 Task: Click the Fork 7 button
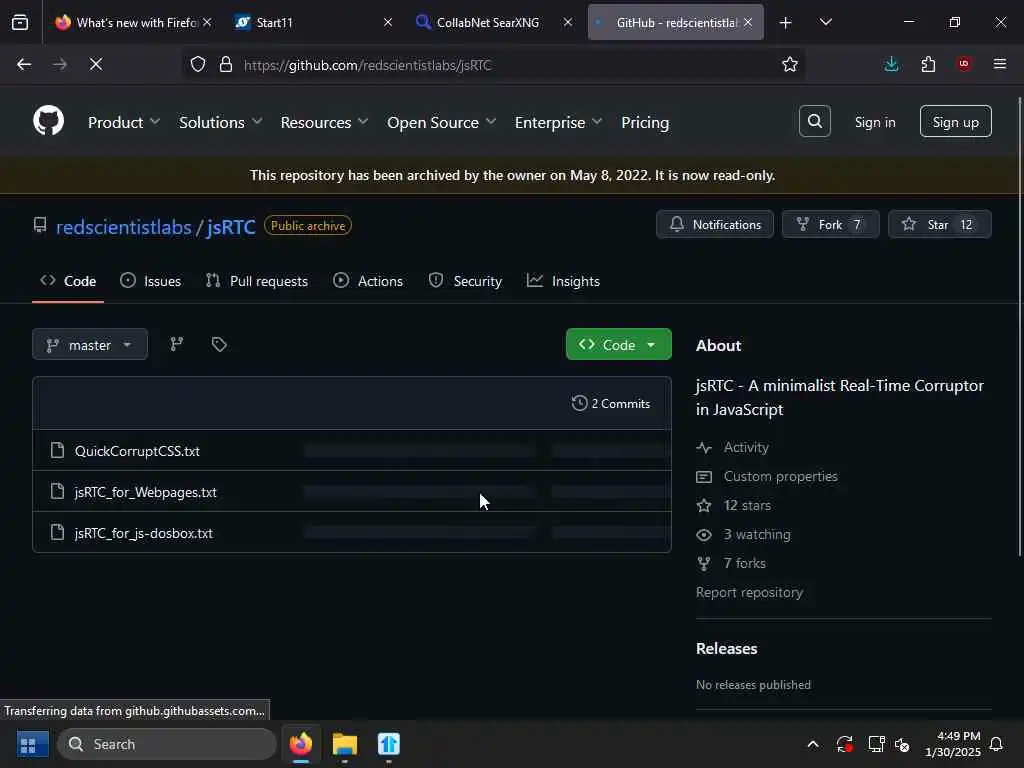(830, 224)
